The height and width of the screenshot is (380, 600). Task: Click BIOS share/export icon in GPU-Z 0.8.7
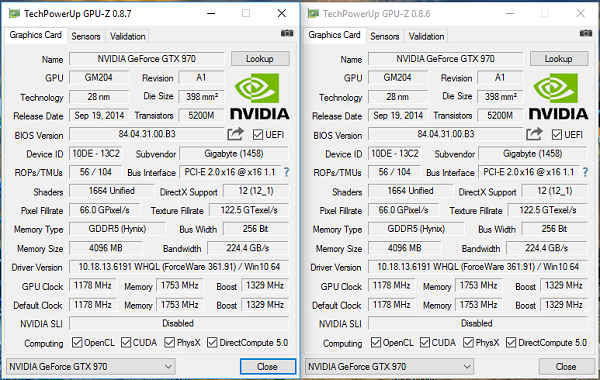235,134
